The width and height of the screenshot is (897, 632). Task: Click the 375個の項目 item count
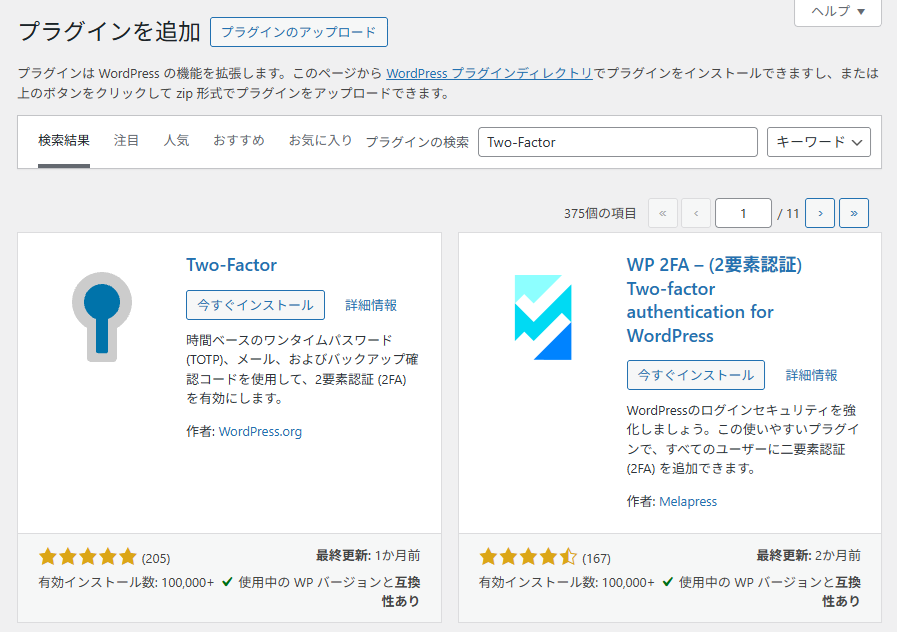coord(600,214)
